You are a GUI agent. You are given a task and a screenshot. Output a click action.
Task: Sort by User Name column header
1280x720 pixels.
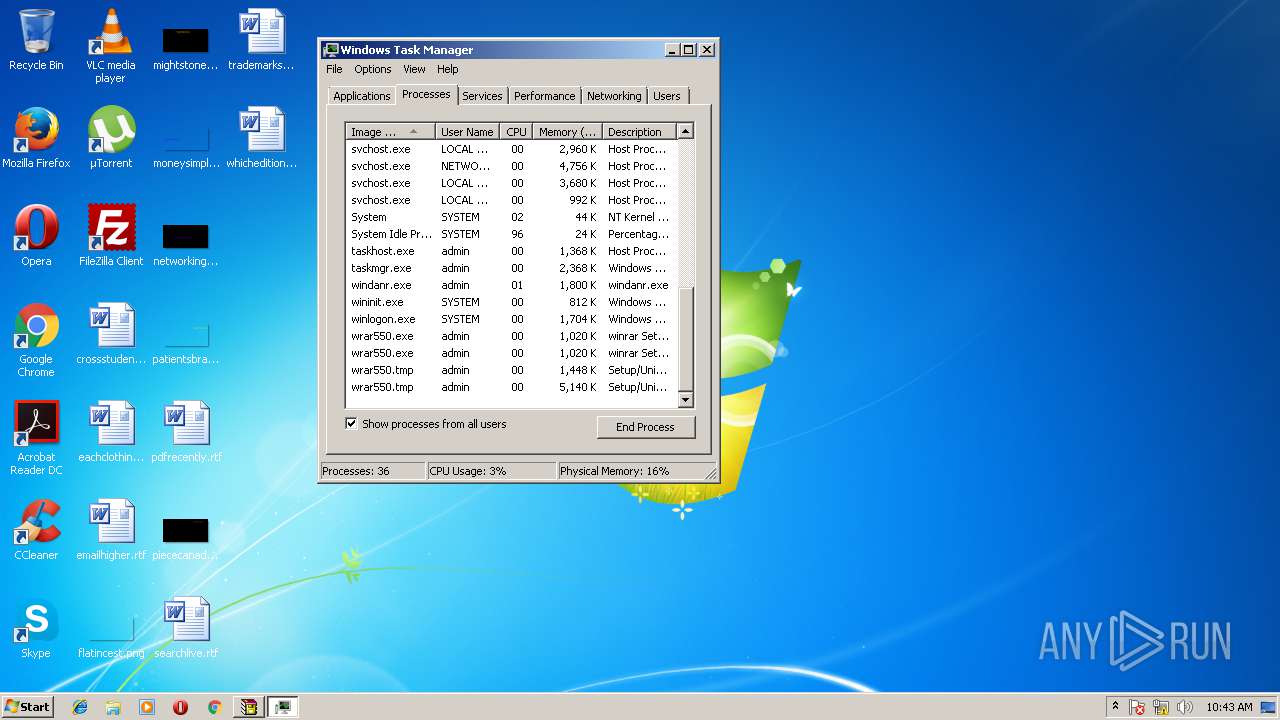pyautogui.click(x=467, y=132)
